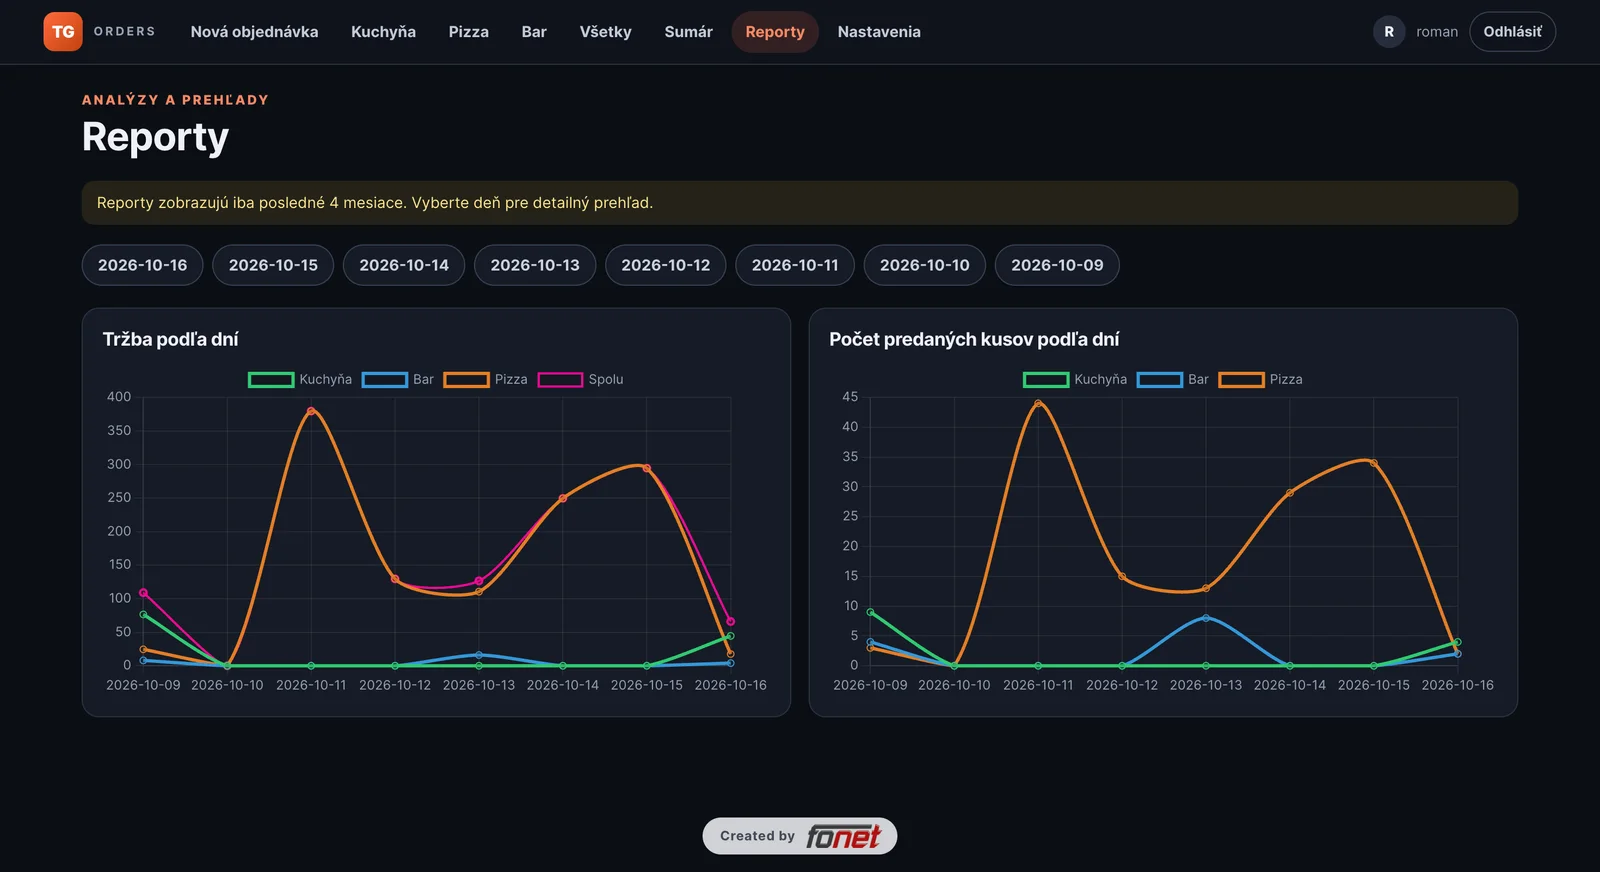The width and height of the screenshot is (1600, 872).
Task: Select the Reporty nav tab
Action: pos(775,32)
